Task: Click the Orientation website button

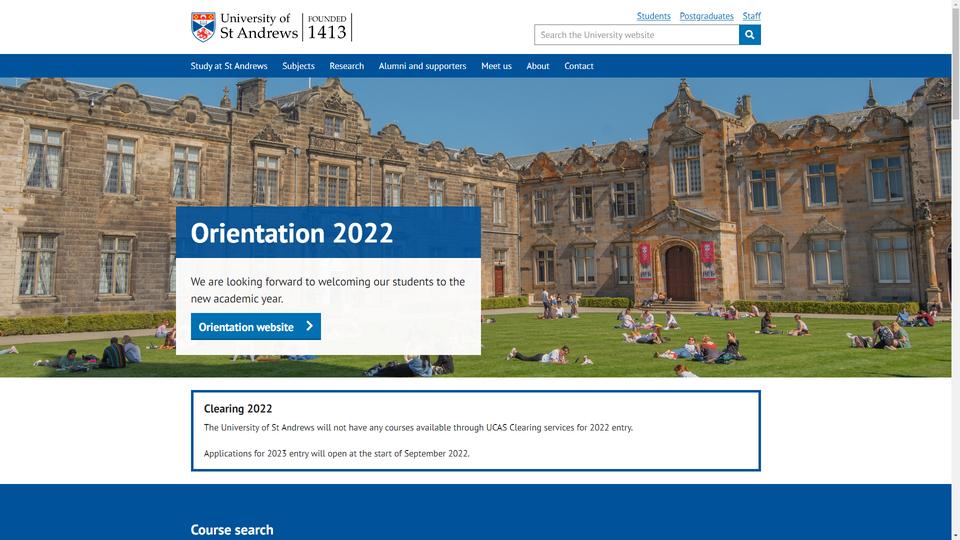Action: [255, 326]
